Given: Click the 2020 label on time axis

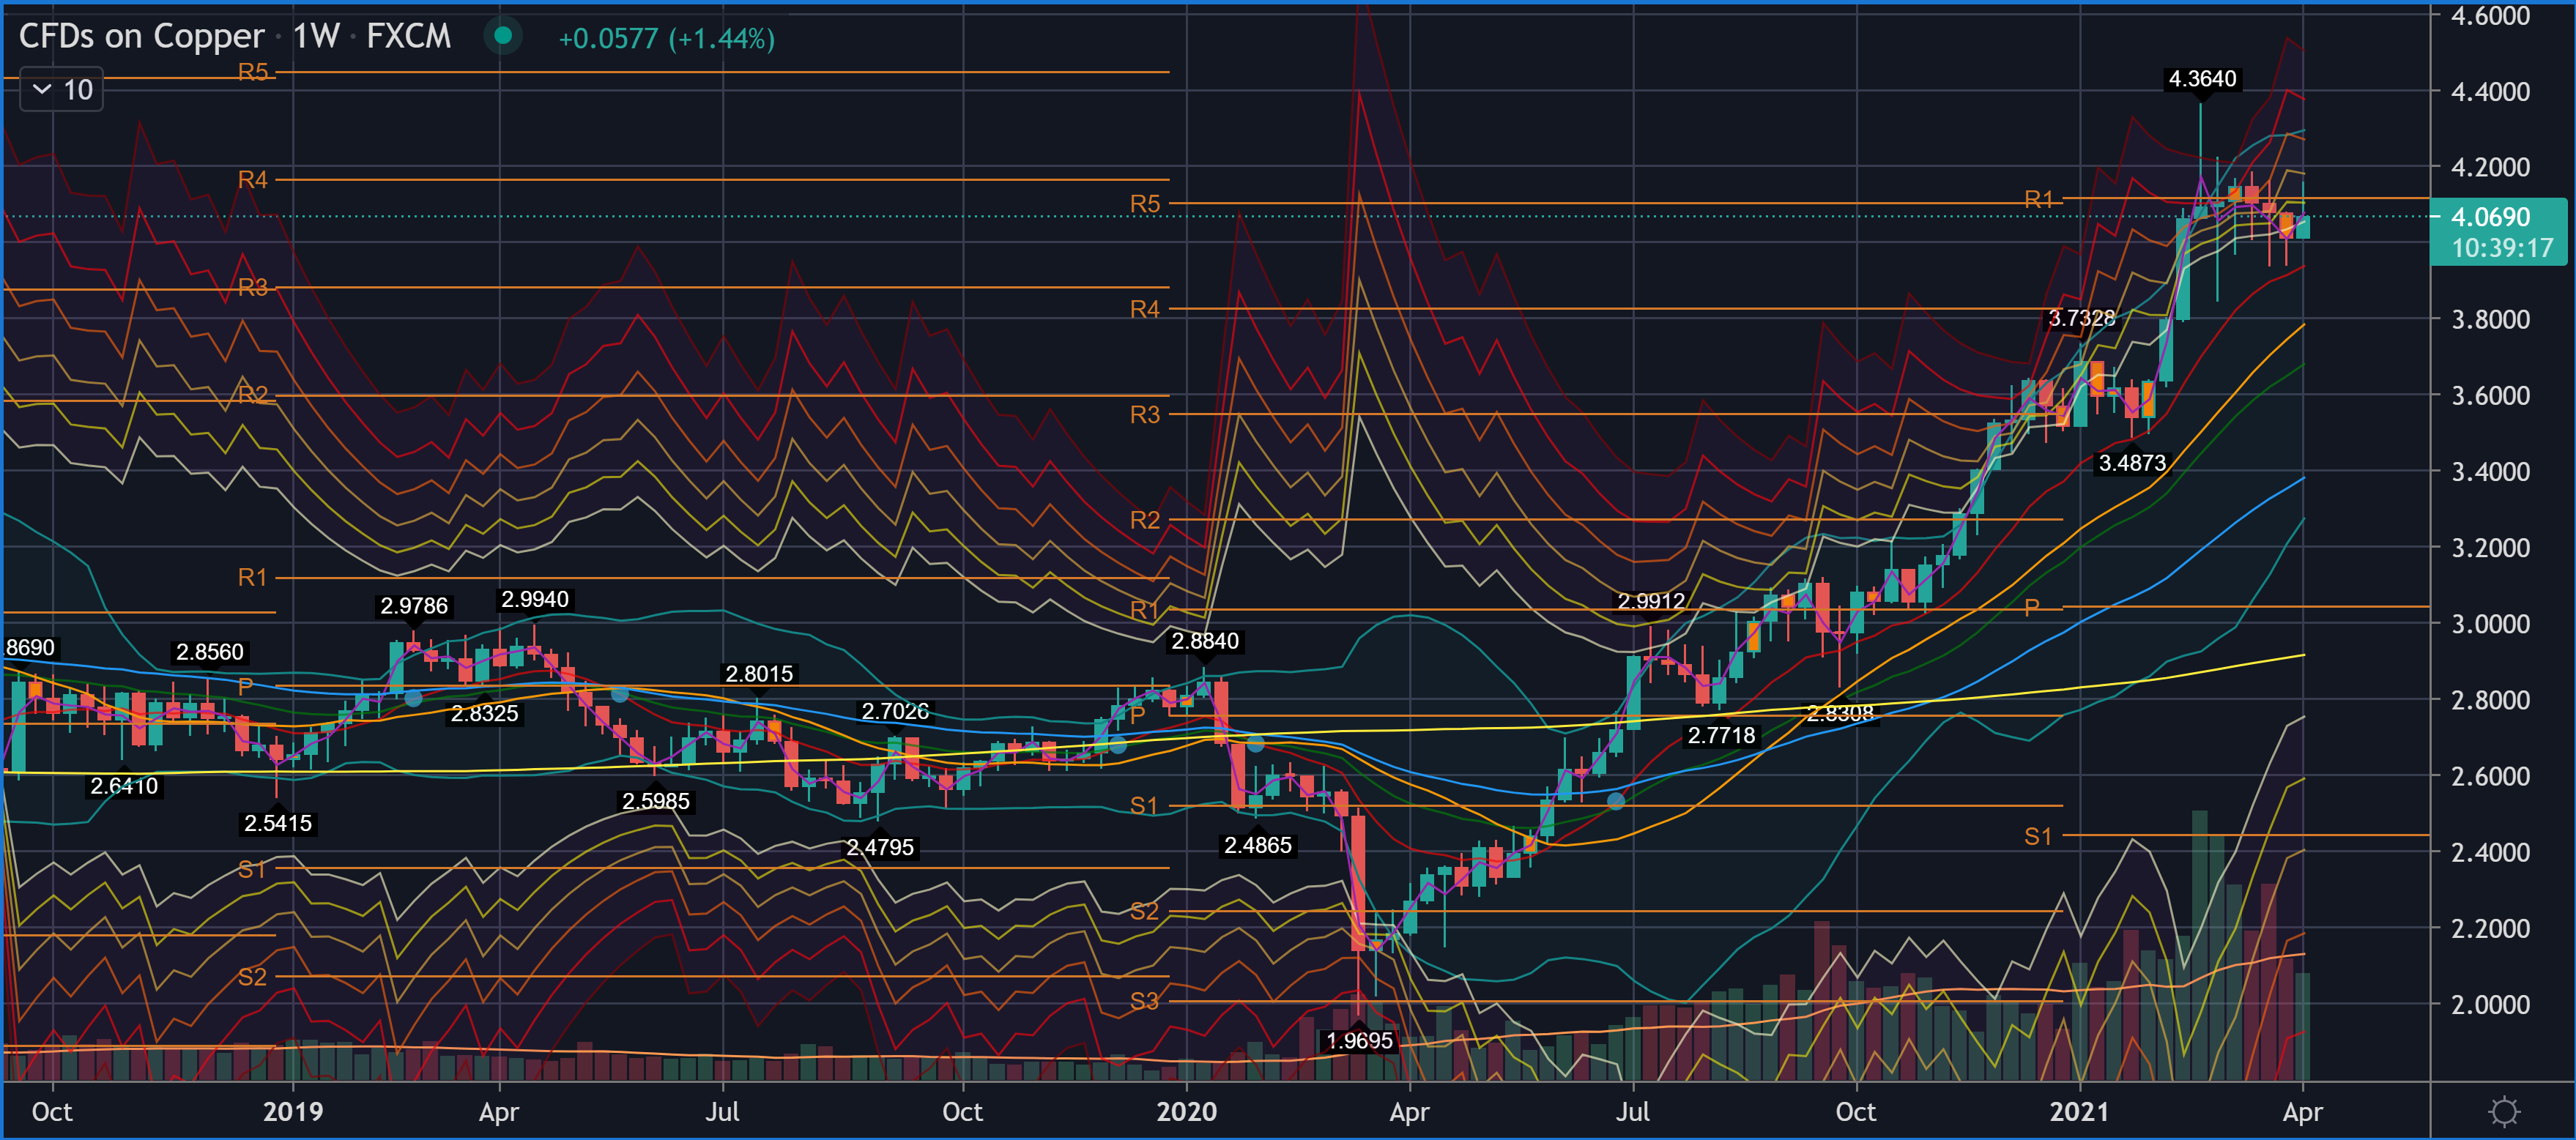Looking at the screenshot, I should click(x=1186, y=1112).
